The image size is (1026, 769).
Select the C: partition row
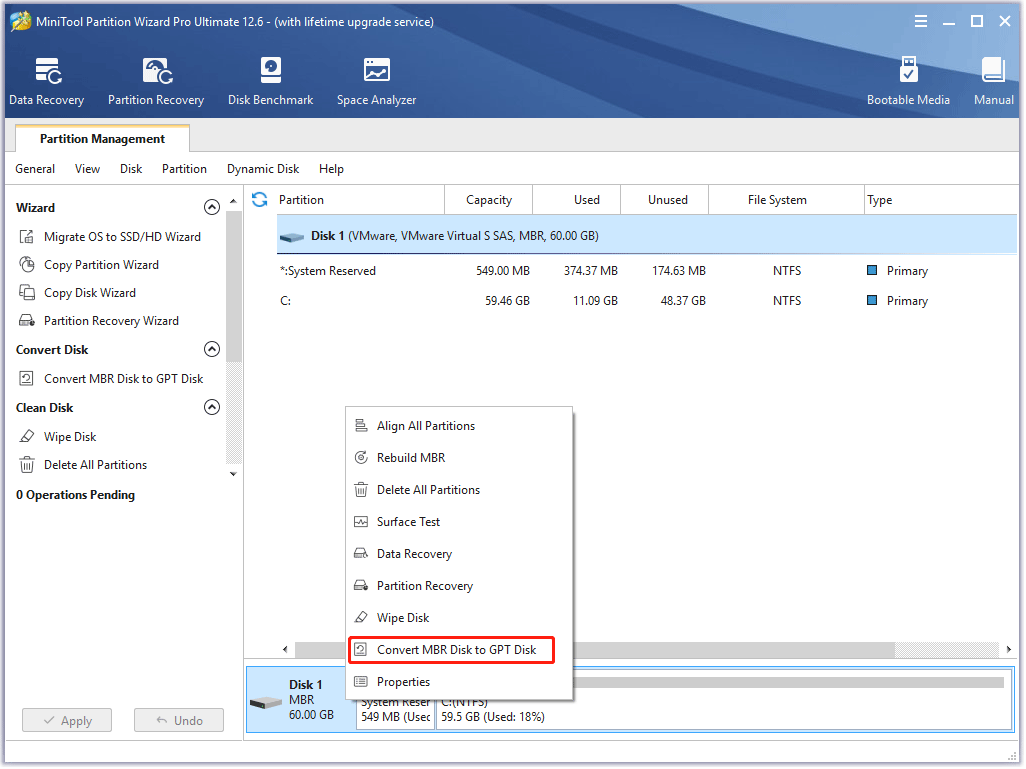tap(646, 301)
